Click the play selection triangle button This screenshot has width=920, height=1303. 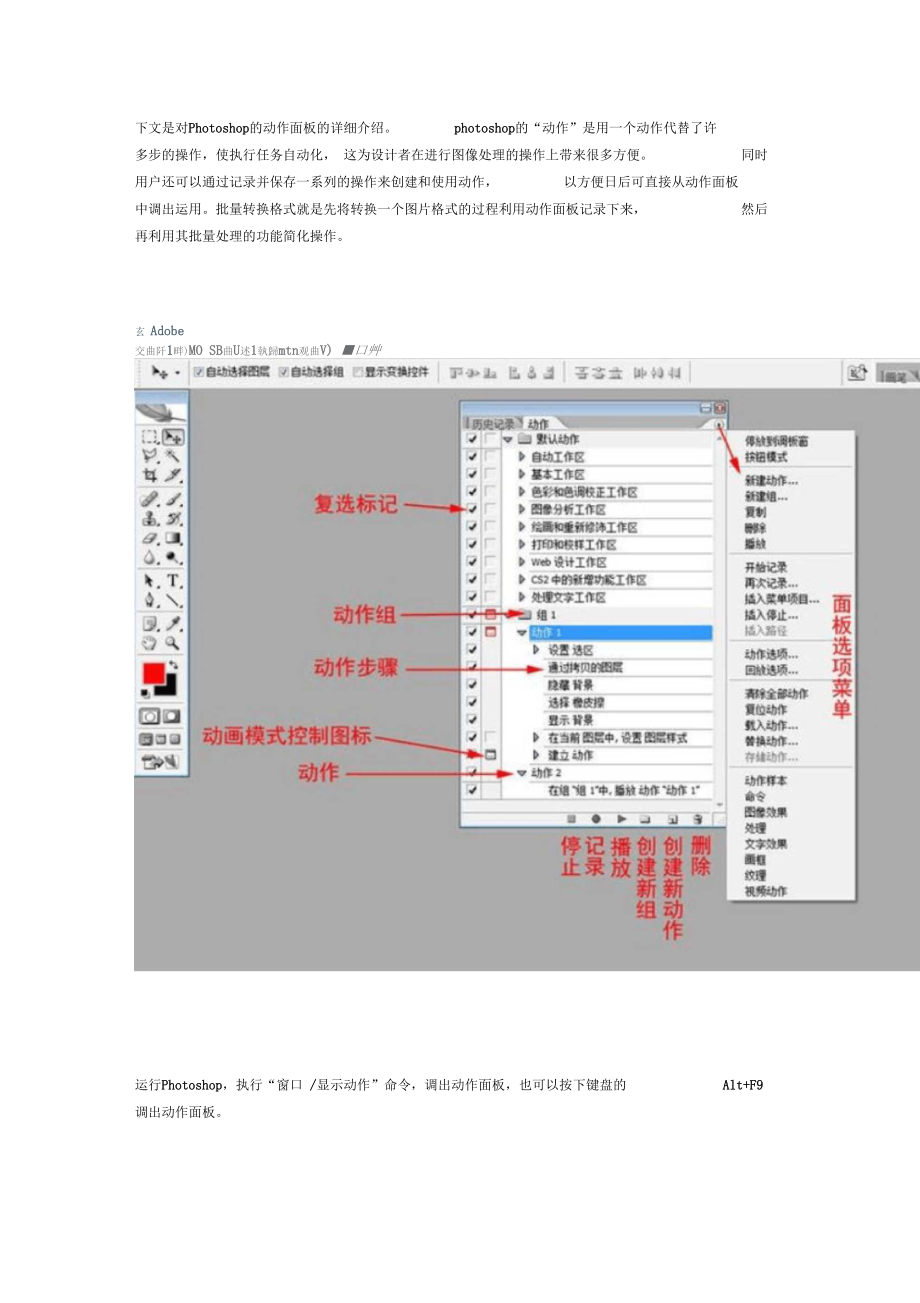click(622, 819)
